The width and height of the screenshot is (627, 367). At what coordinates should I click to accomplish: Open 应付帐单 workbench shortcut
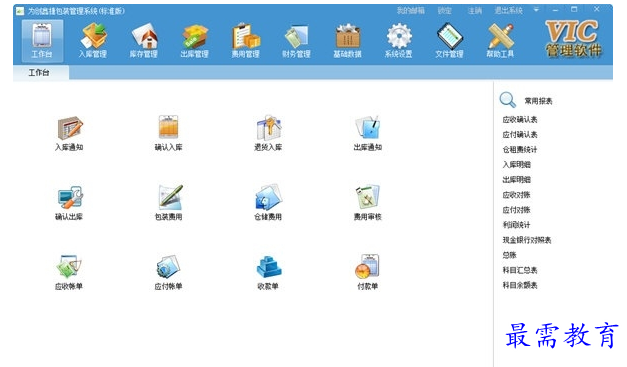[x=168, y=273]
